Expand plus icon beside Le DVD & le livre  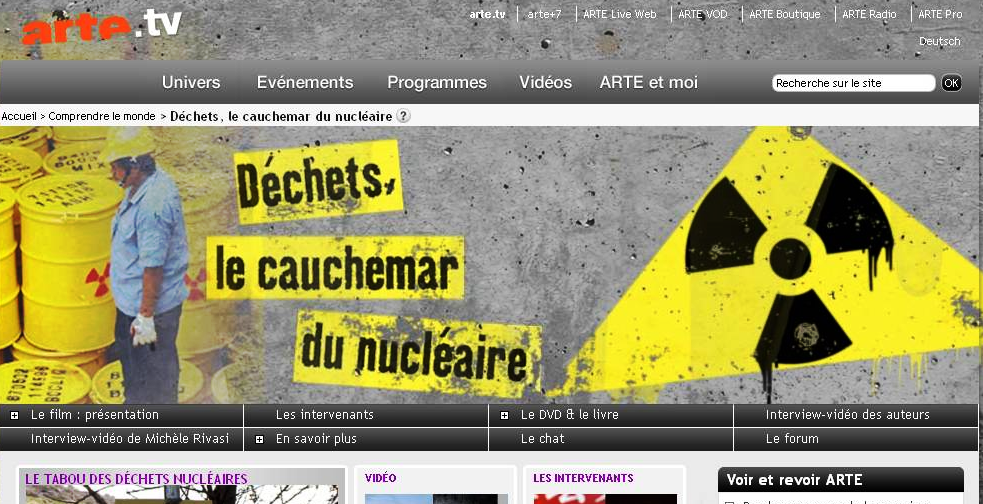[x=504, y=416]
